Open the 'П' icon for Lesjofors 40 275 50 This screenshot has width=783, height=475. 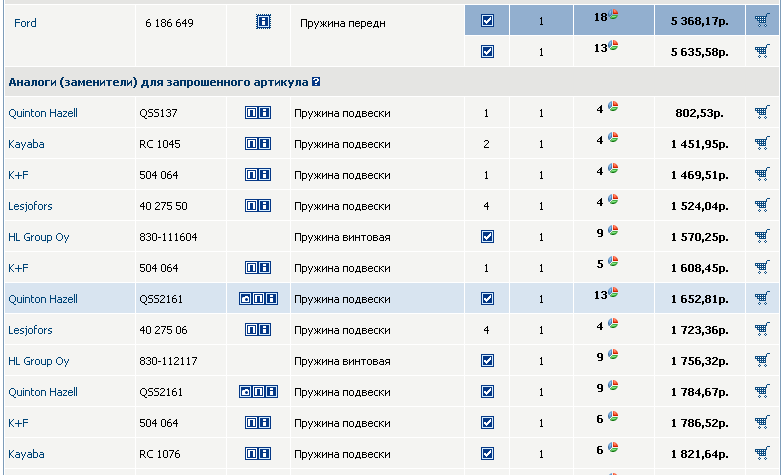click(x=252, y=206)
